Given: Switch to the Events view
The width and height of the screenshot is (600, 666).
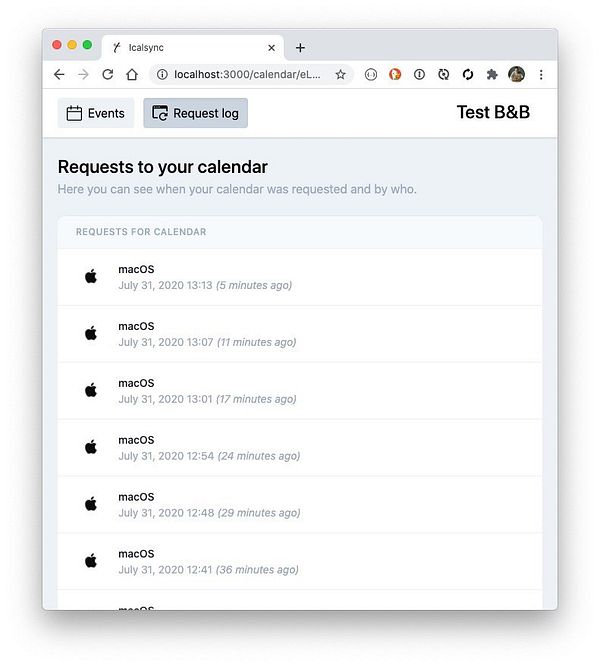Looking at the screenshot, I should 95,113.
